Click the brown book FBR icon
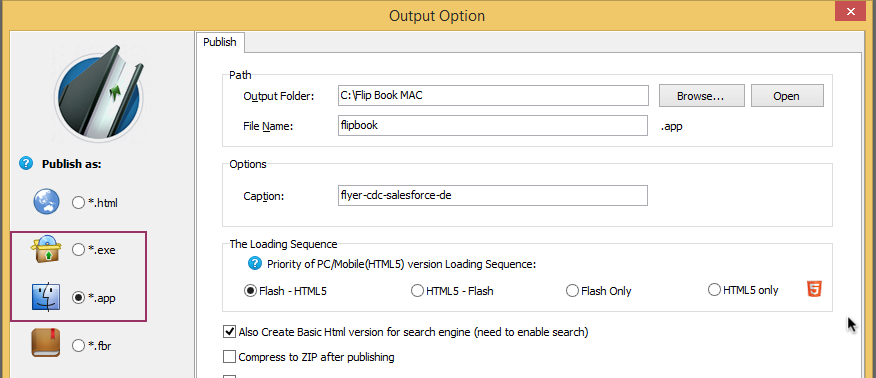876x378 pixels. pyautogui.click(x=46, y=345)
